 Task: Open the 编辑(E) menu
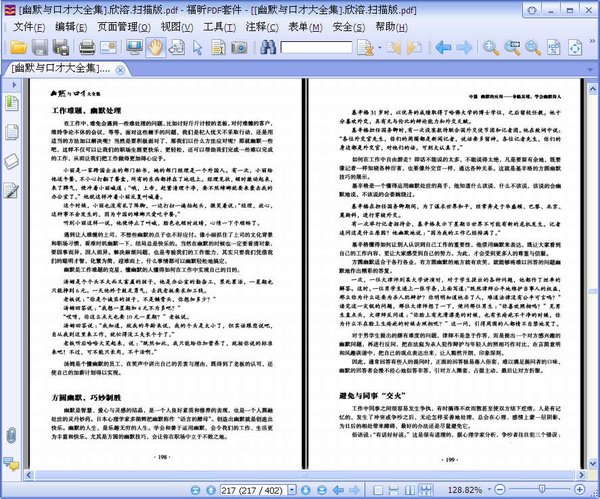71,27
